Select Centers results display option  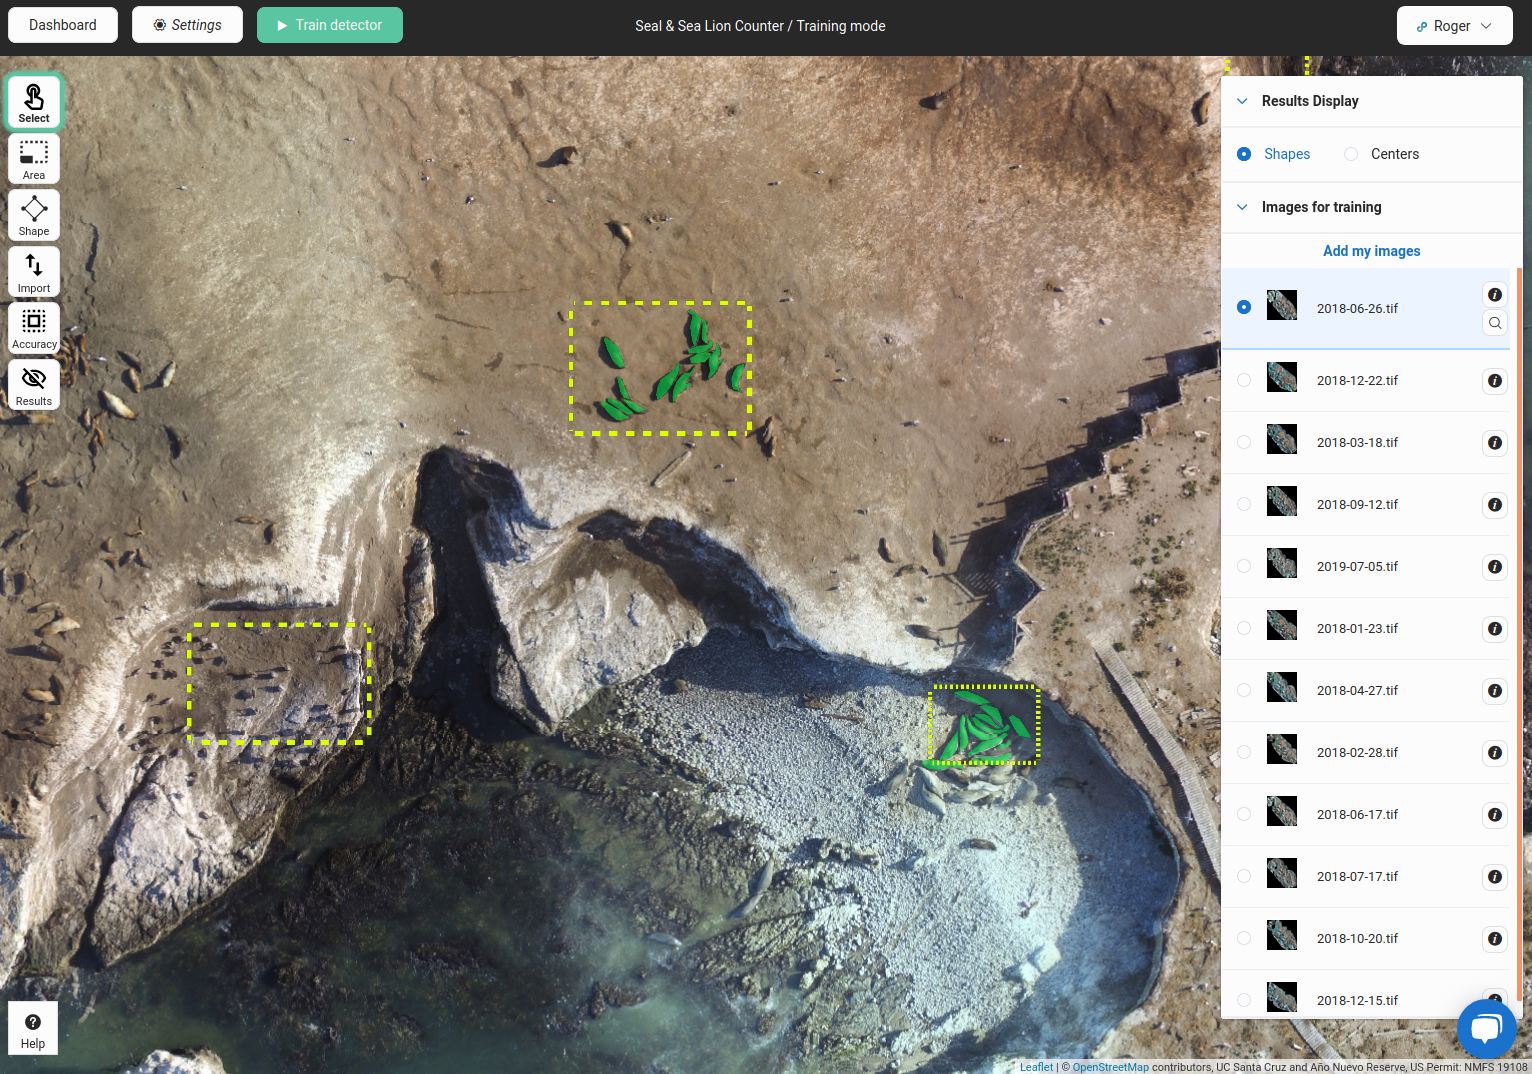[x=1351, y=154]
